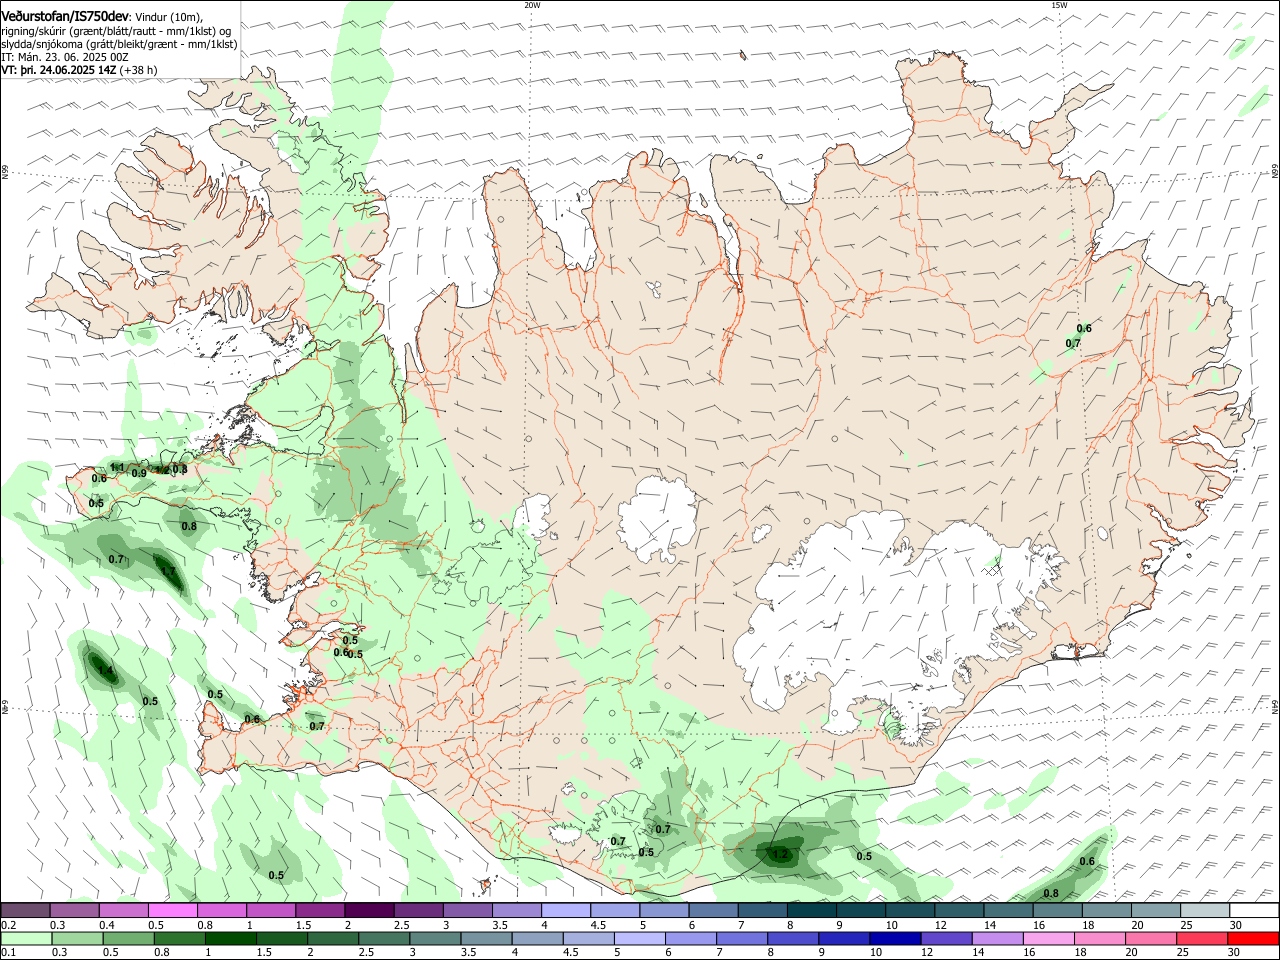Click the 0.7 value in East Iceland
Screen dimensions: 1280x960
coord(1073,343)
